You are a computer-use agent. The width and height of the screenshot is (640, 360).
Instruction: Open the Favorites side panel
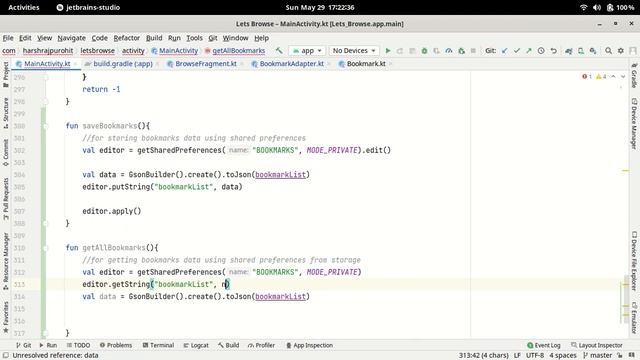click(x=6, y=317)
